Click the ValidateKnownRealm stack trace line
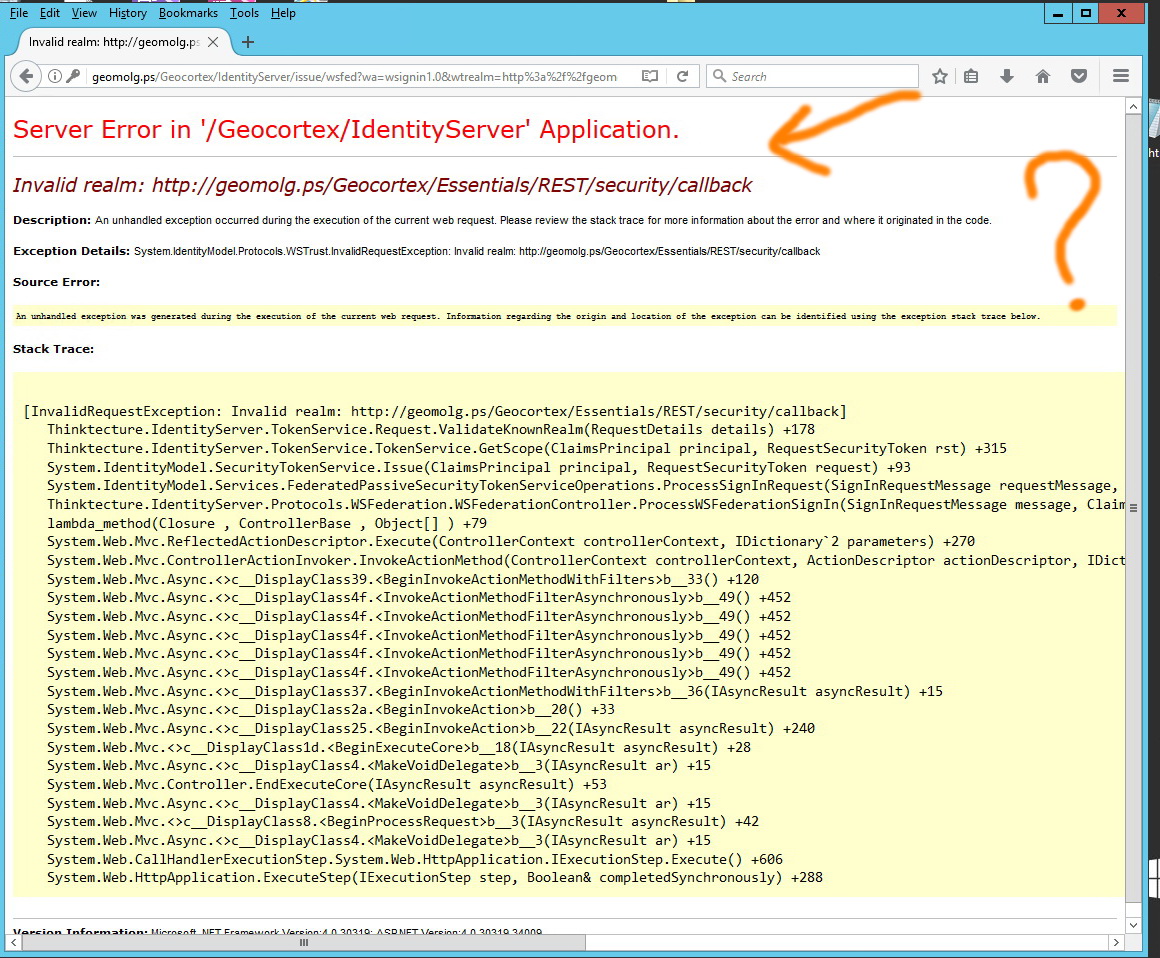Image resolution: width=1160 pixels, height=958 pixels. pos(431,430)
